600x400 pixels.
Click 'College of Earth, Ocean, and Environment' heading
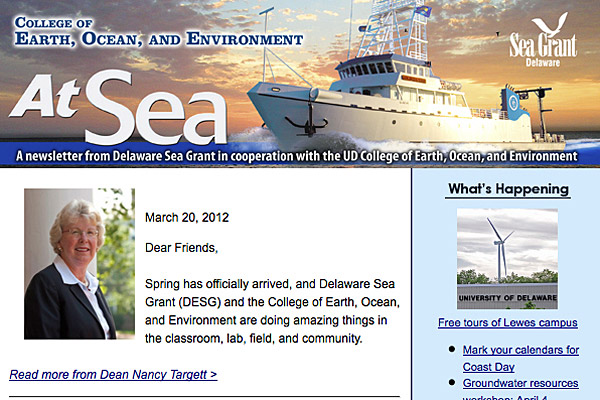(158, 32)
